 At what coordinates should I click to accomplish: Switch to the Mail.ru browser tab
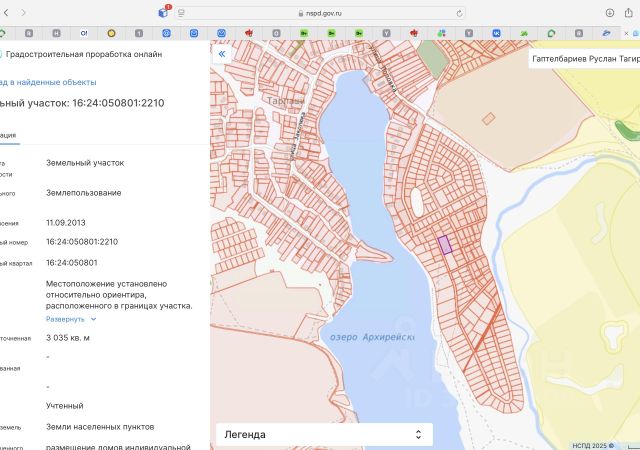[x=166, y=34]
